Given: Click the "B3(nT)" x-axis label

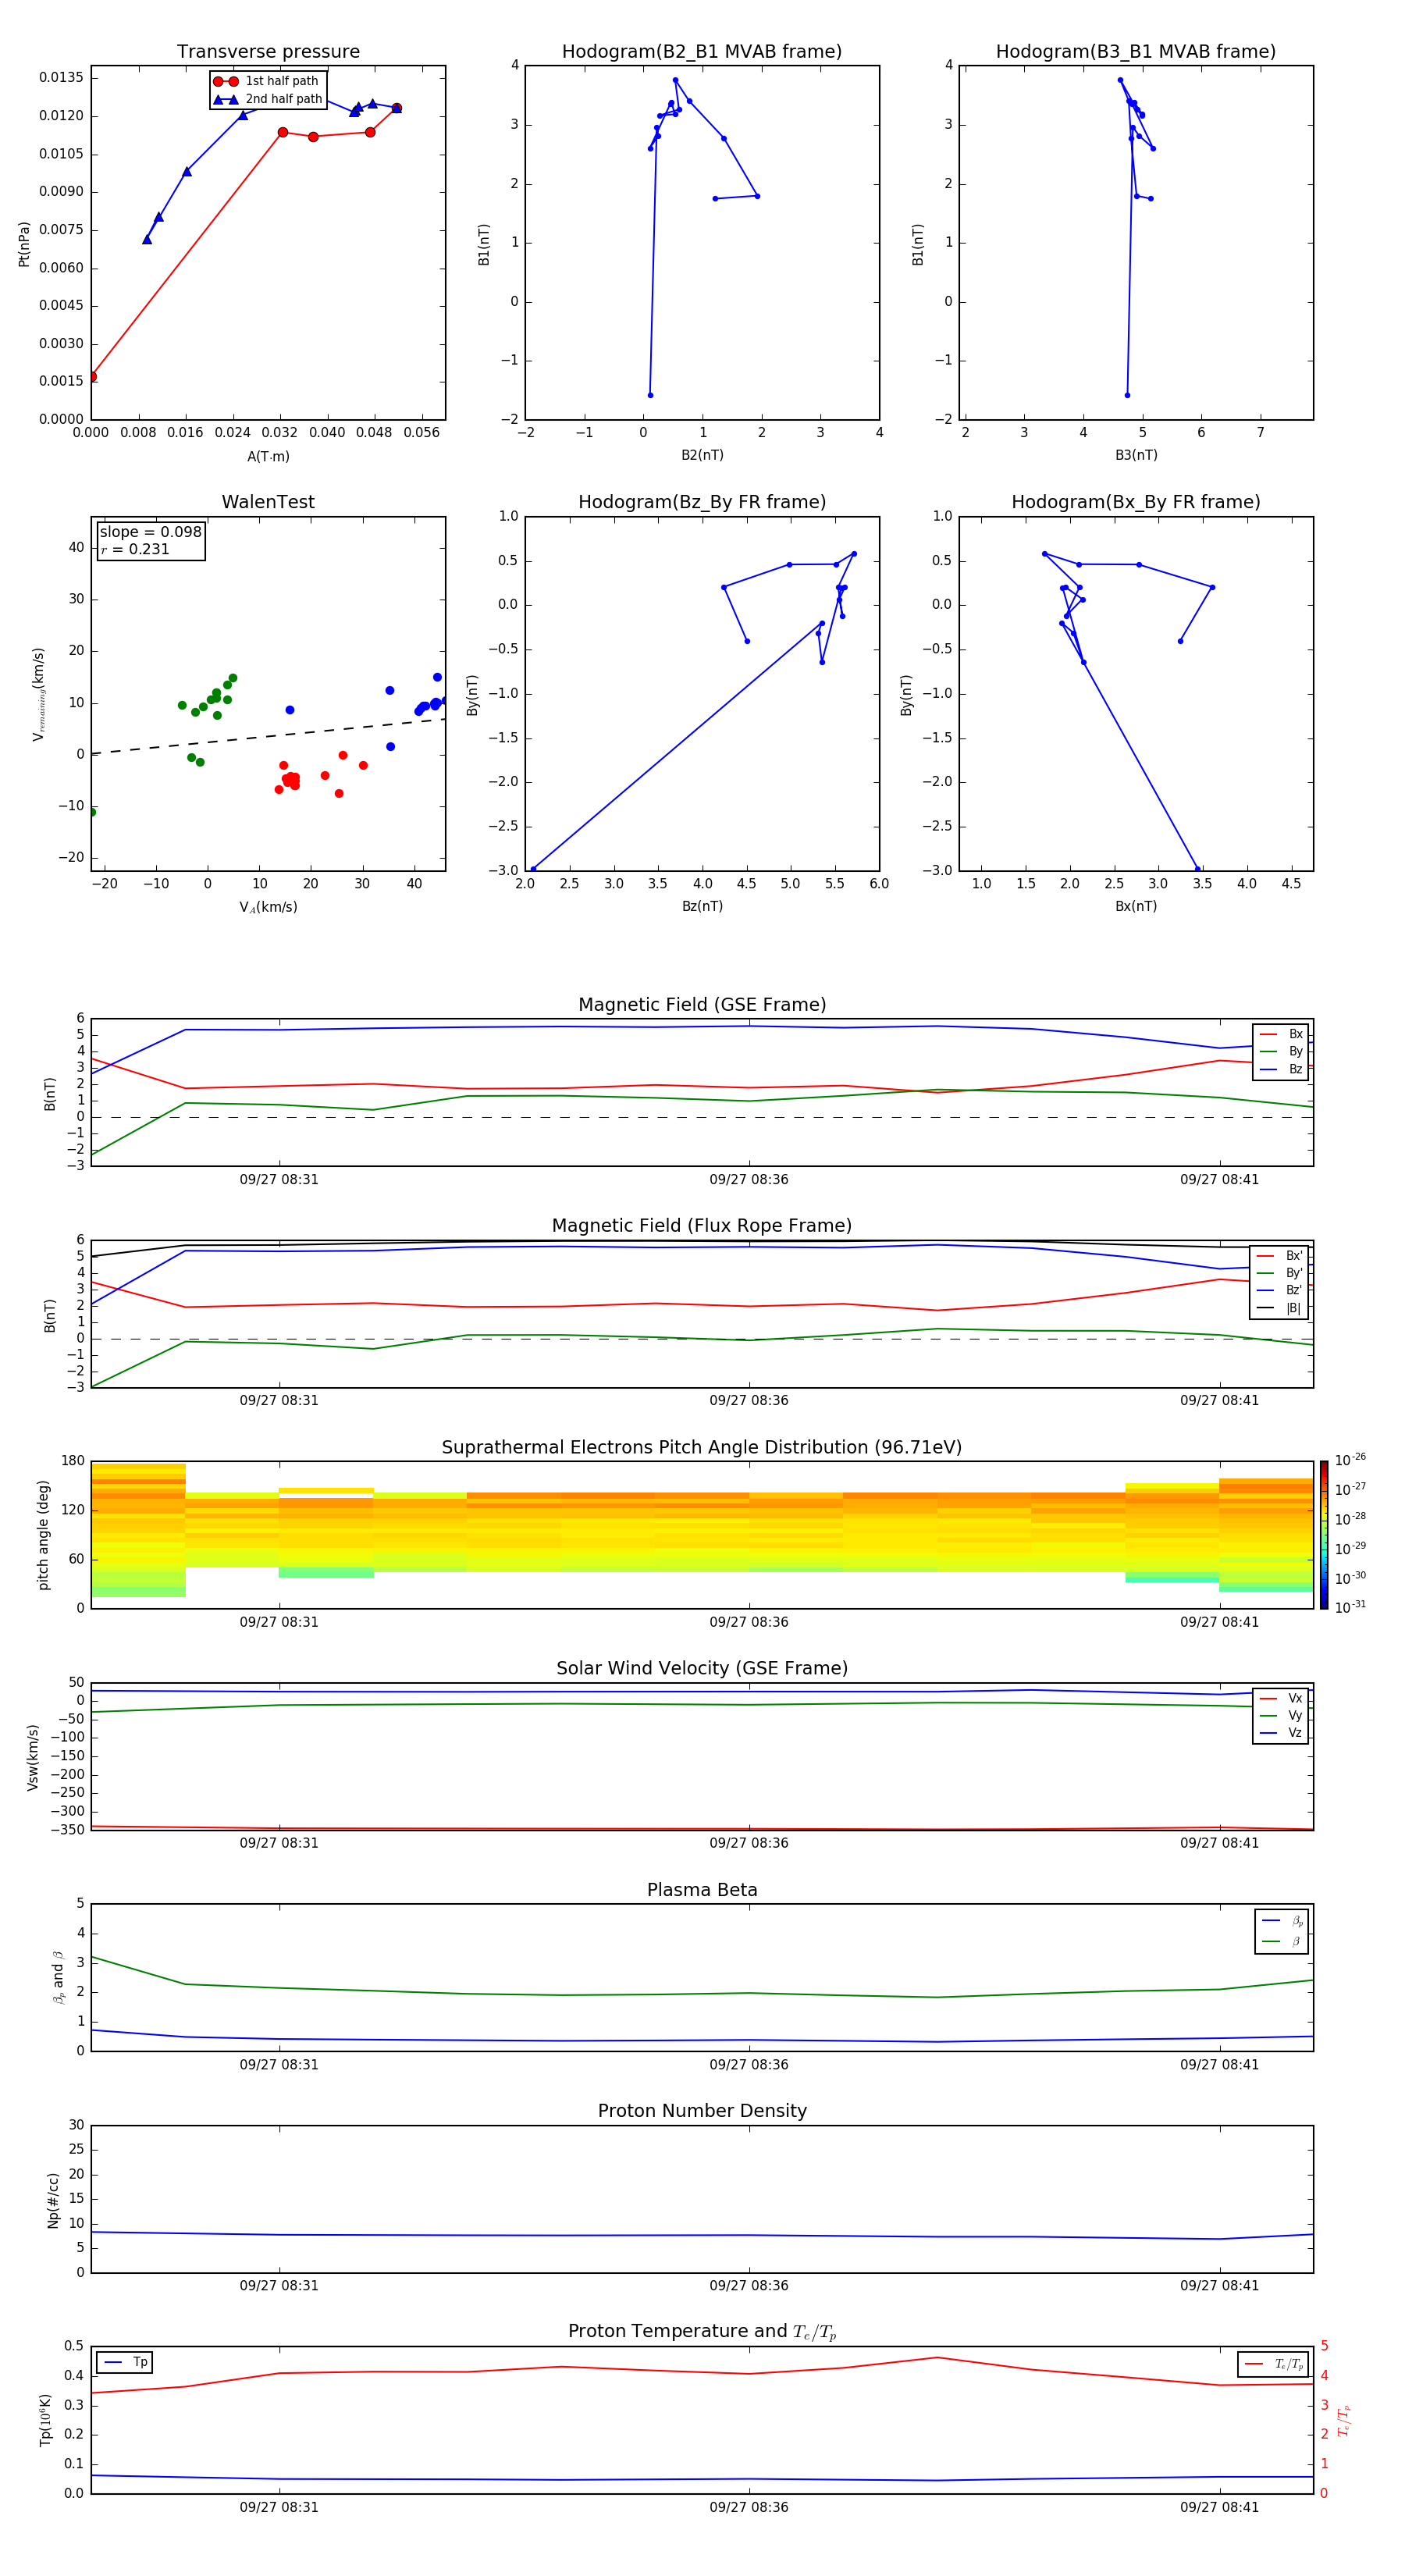Looking at the screenshot, I should click(x=1136, y=455).
